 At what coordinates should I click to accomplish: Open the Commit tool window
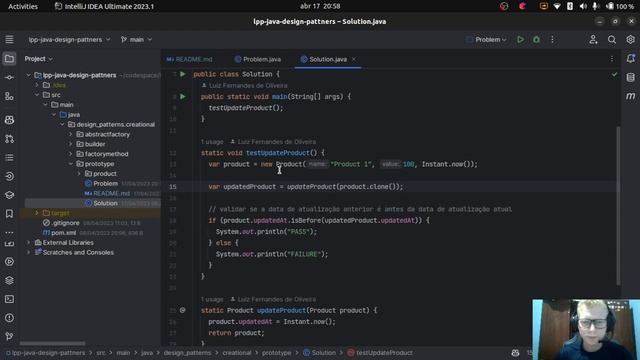click(x=9, y=77)
